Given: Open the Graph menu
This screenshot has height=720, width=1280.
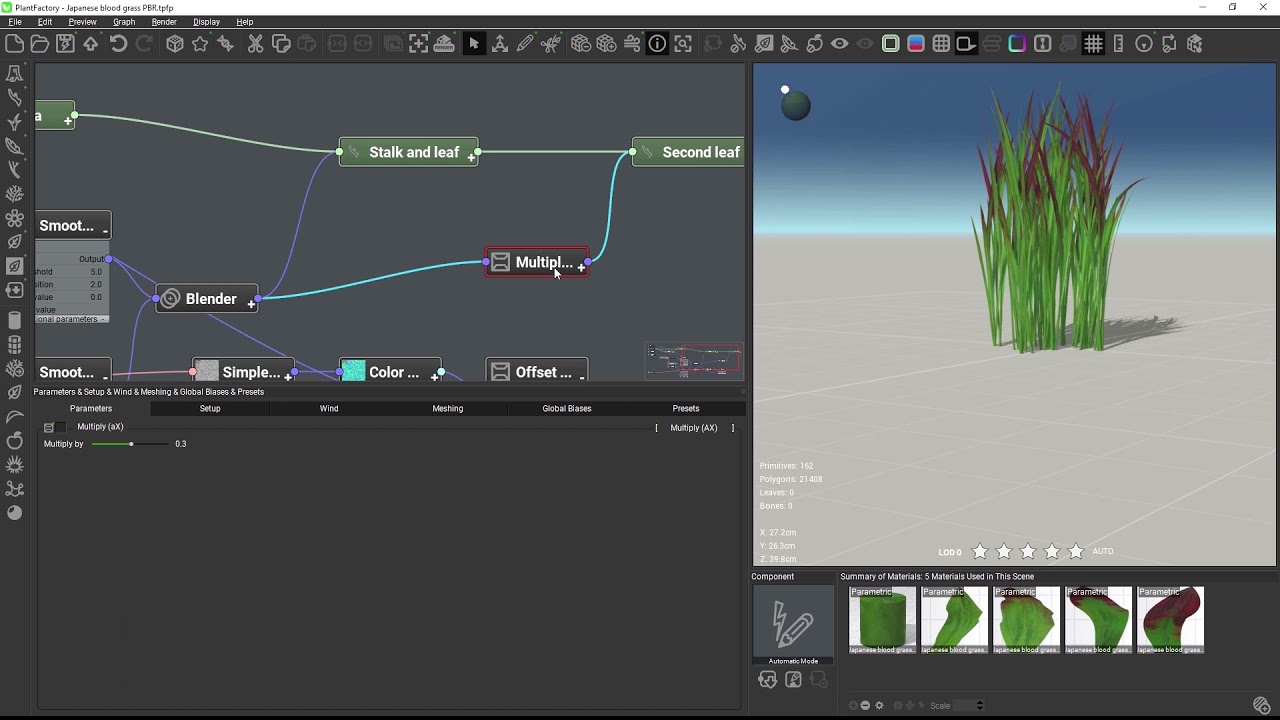Looking at the screenshot, I should tap(124, 21).
